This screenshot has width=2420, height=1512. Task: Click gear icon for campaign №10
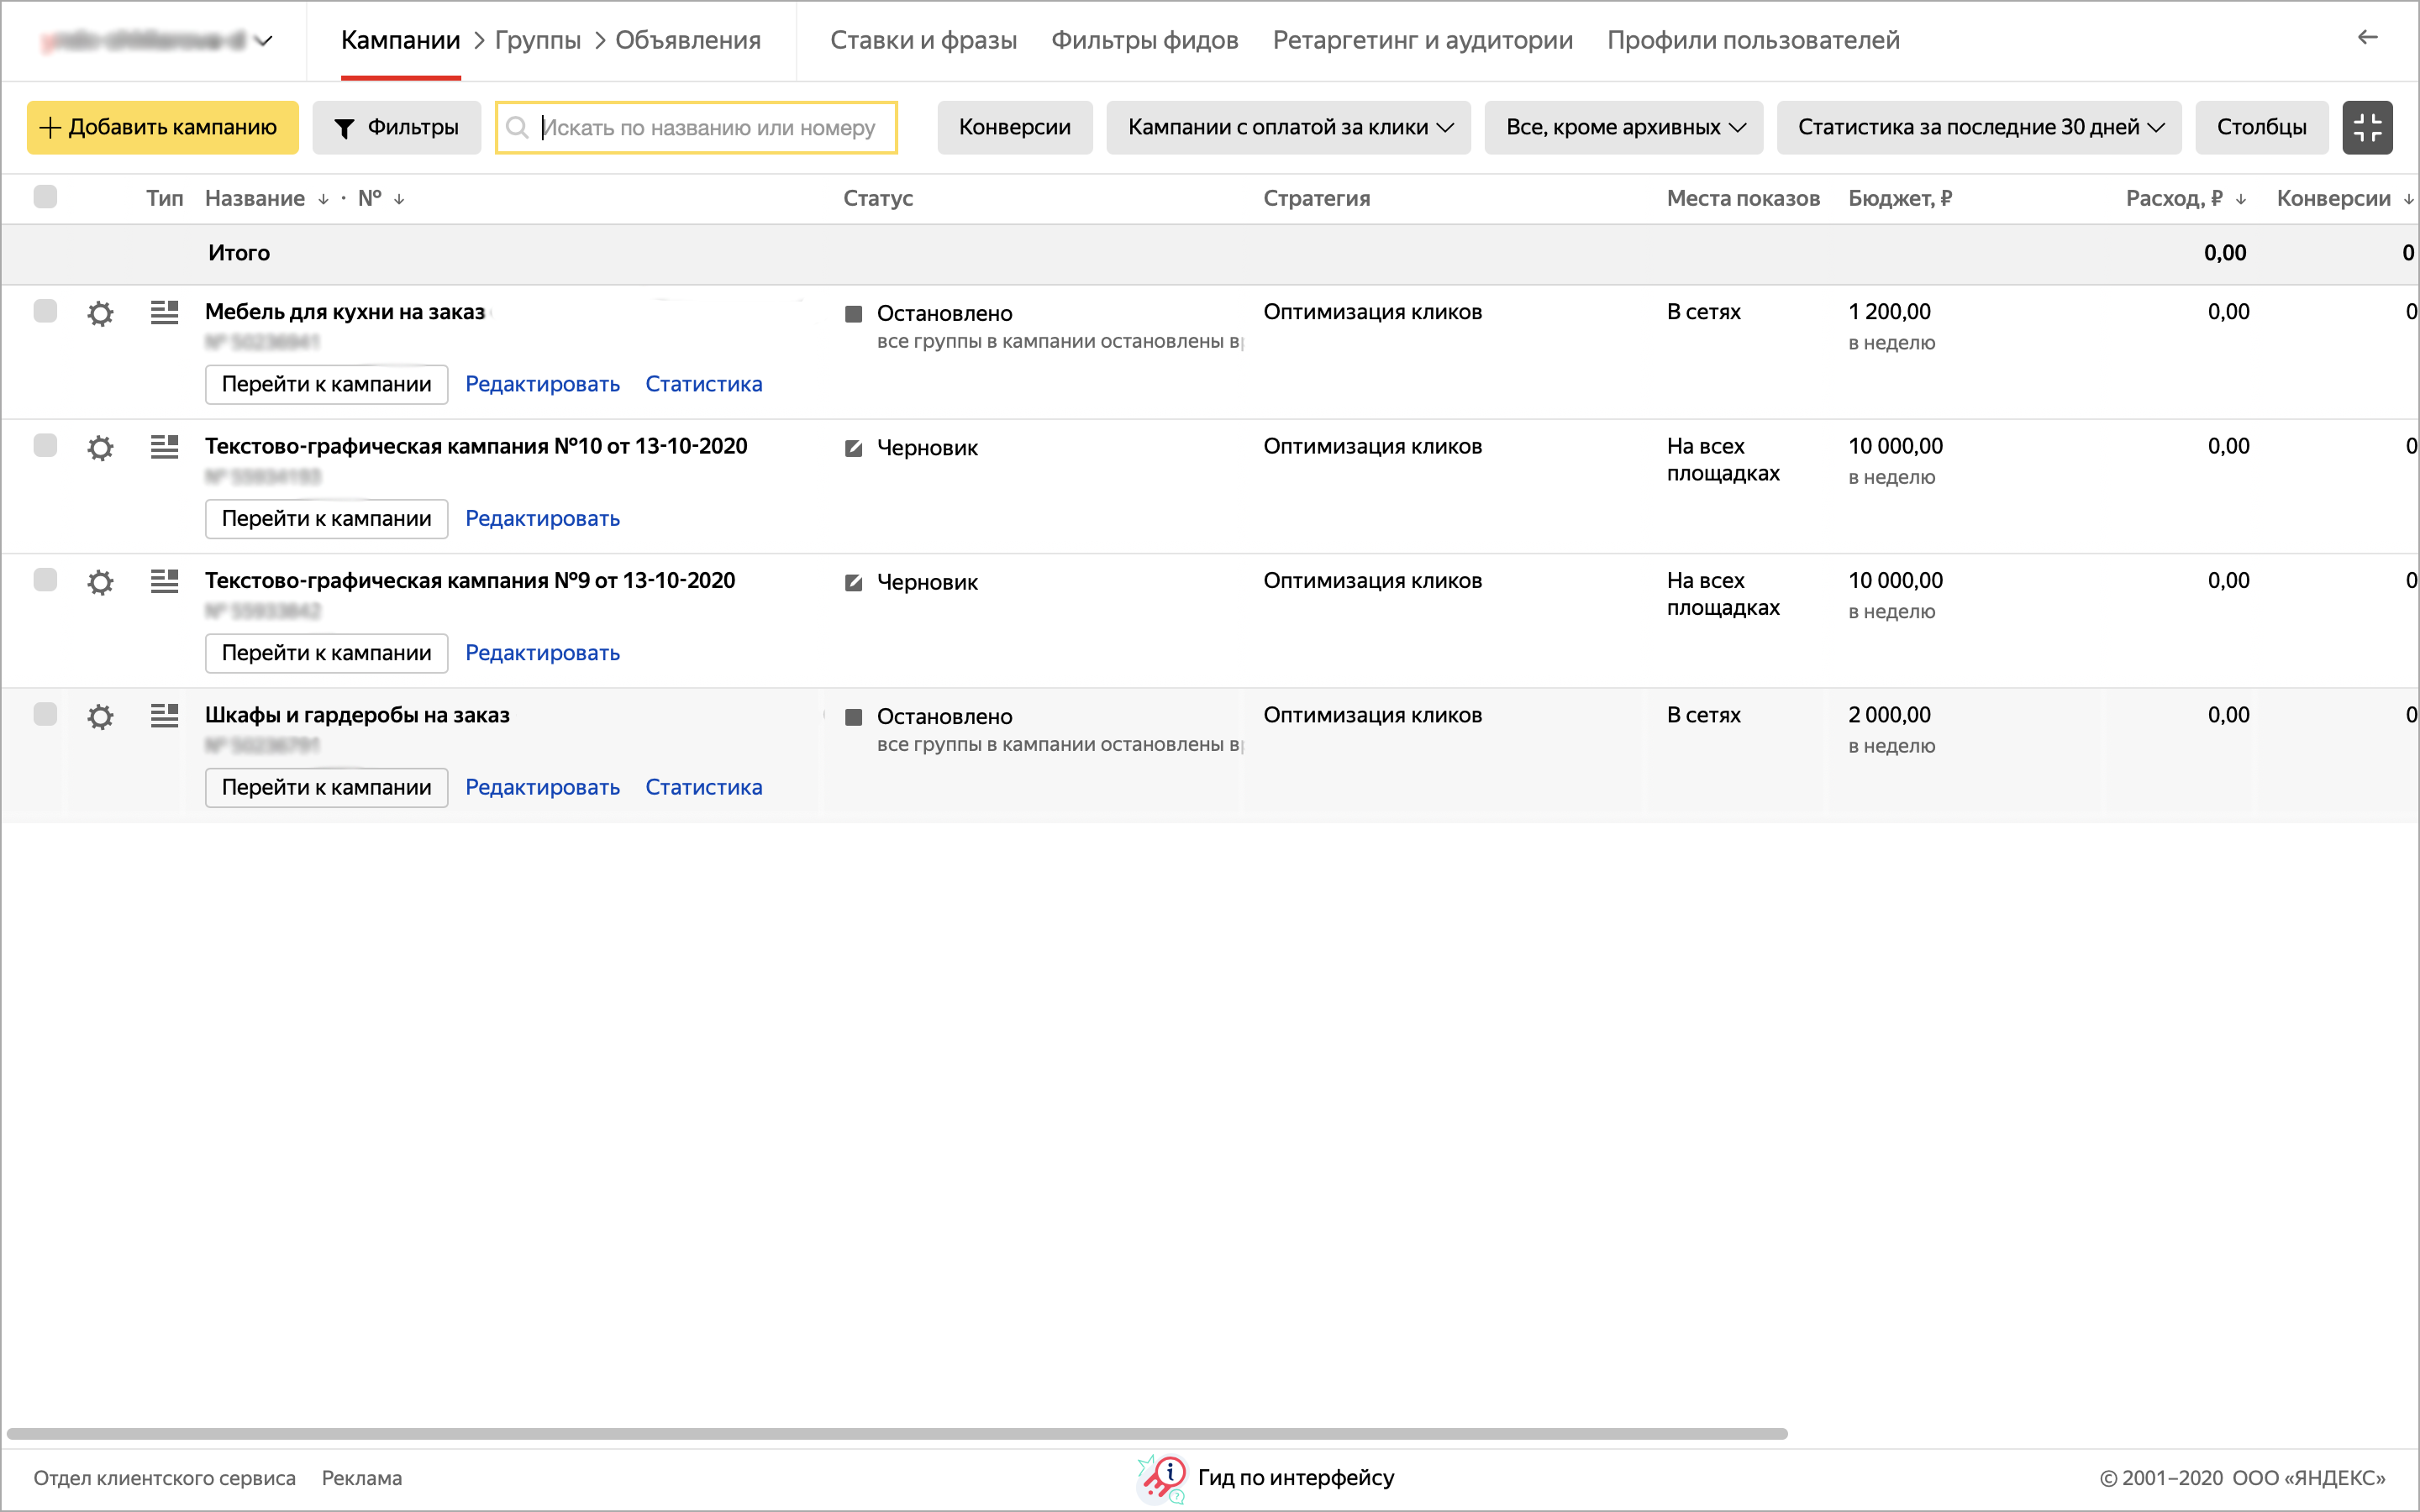pos(100,448)
